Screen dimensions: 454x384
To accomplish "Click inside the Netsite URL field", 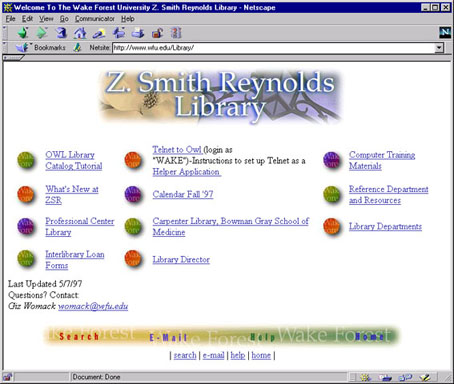I will 273,48.
